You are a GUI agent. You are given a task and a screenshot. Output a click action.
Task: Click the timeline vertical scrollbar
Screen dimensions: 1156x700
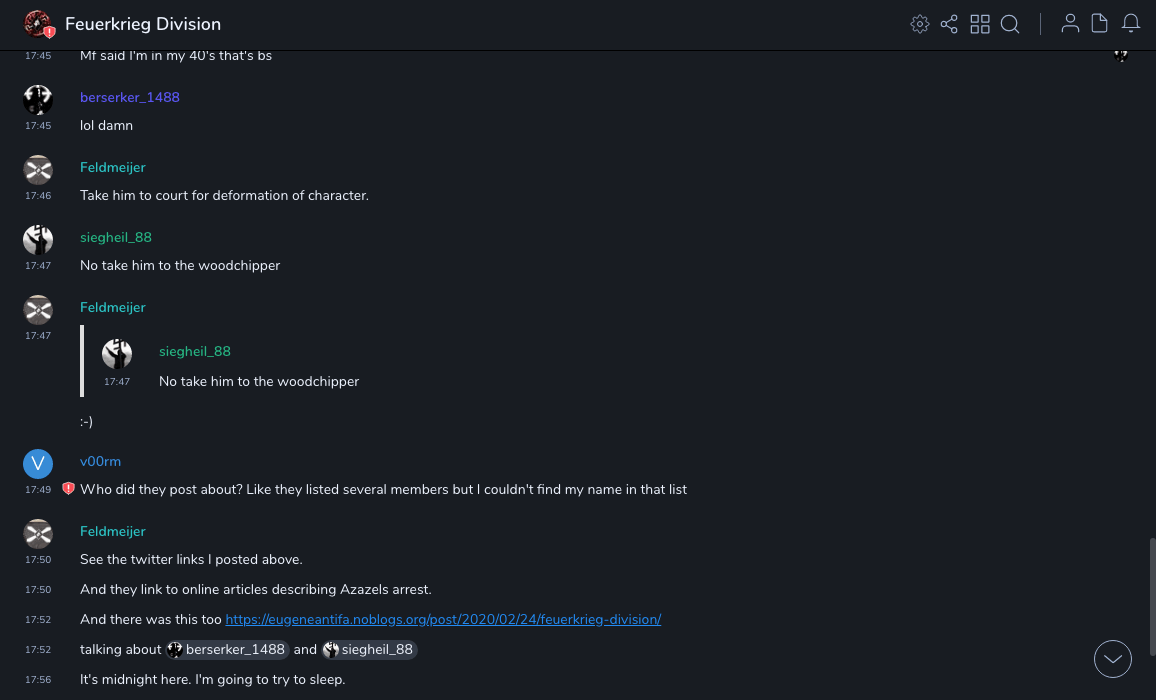click(1152, 598)
